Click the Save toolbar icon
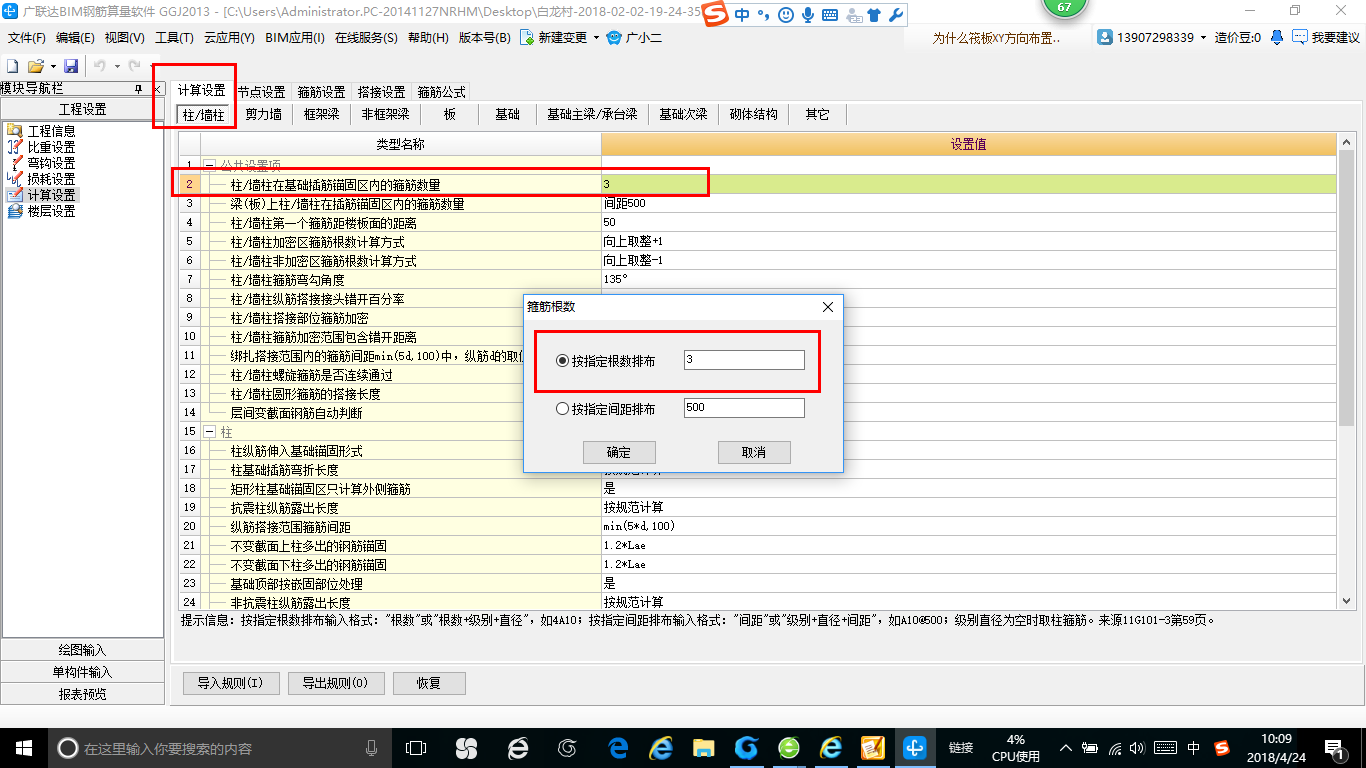The image size is (1366, 768). (71, 65)
